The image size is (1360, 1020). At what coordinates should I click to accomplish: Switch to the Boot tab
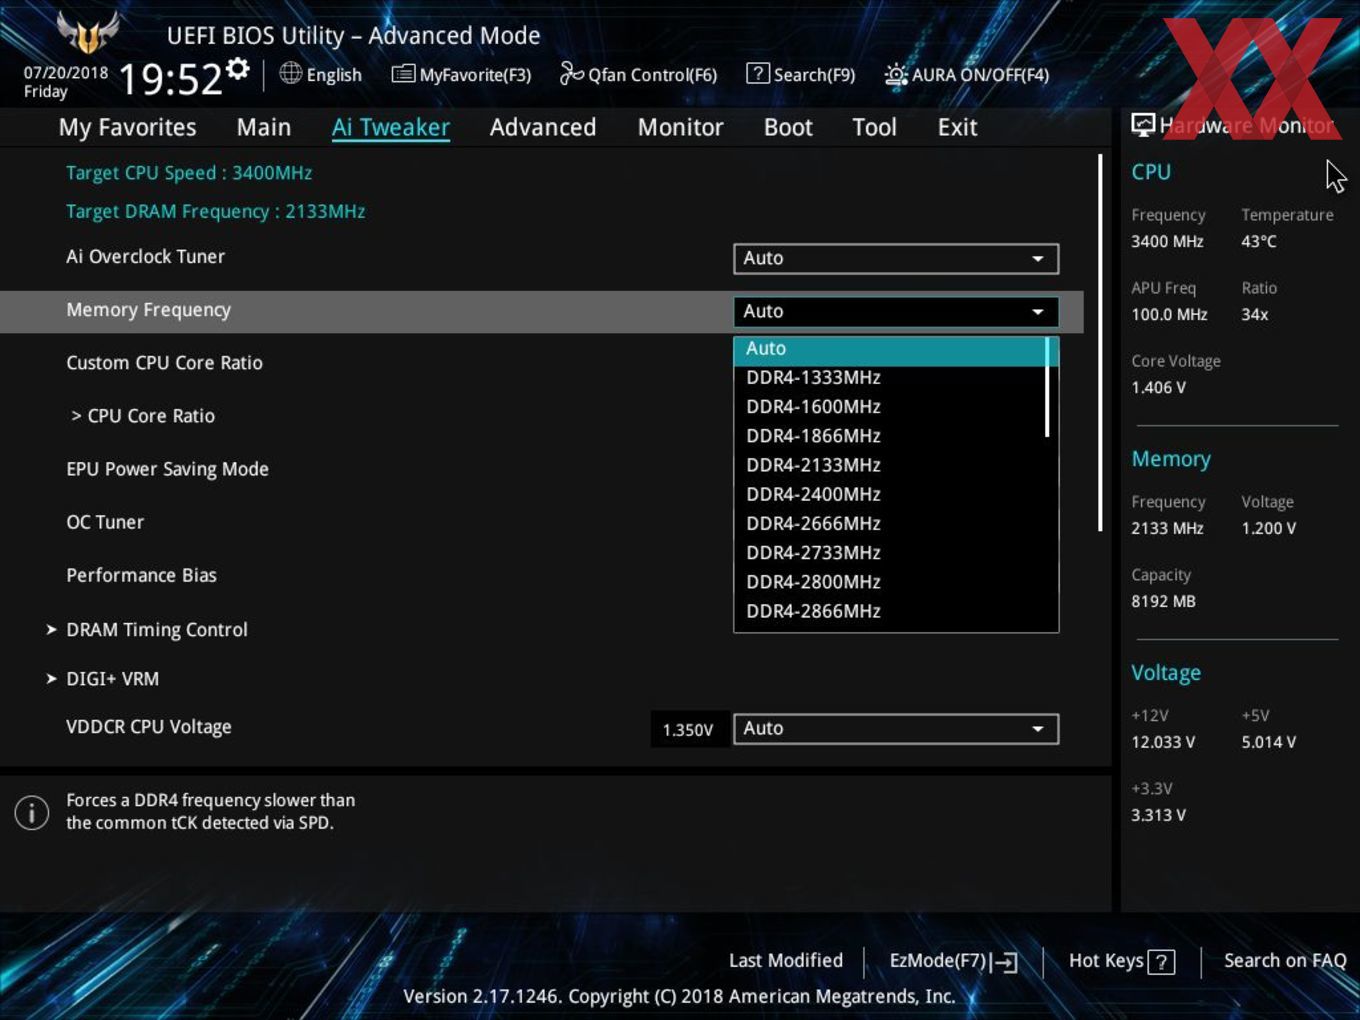(788, 127)
